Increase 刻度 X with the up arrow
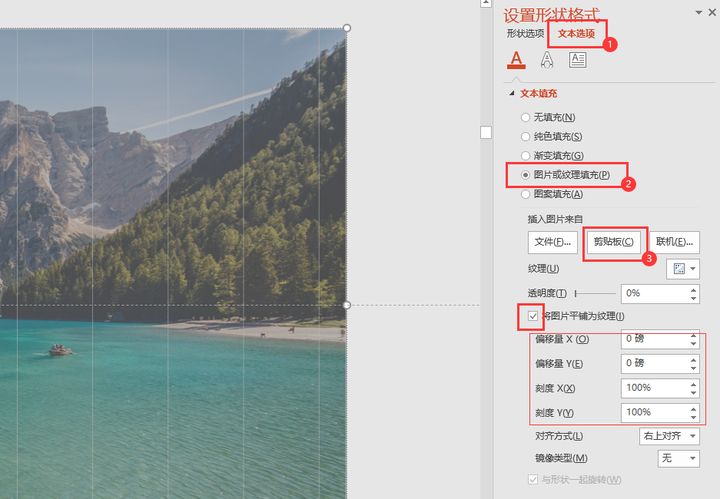The image size is (720, 499). pyautogui.click(x=693, y=384)
